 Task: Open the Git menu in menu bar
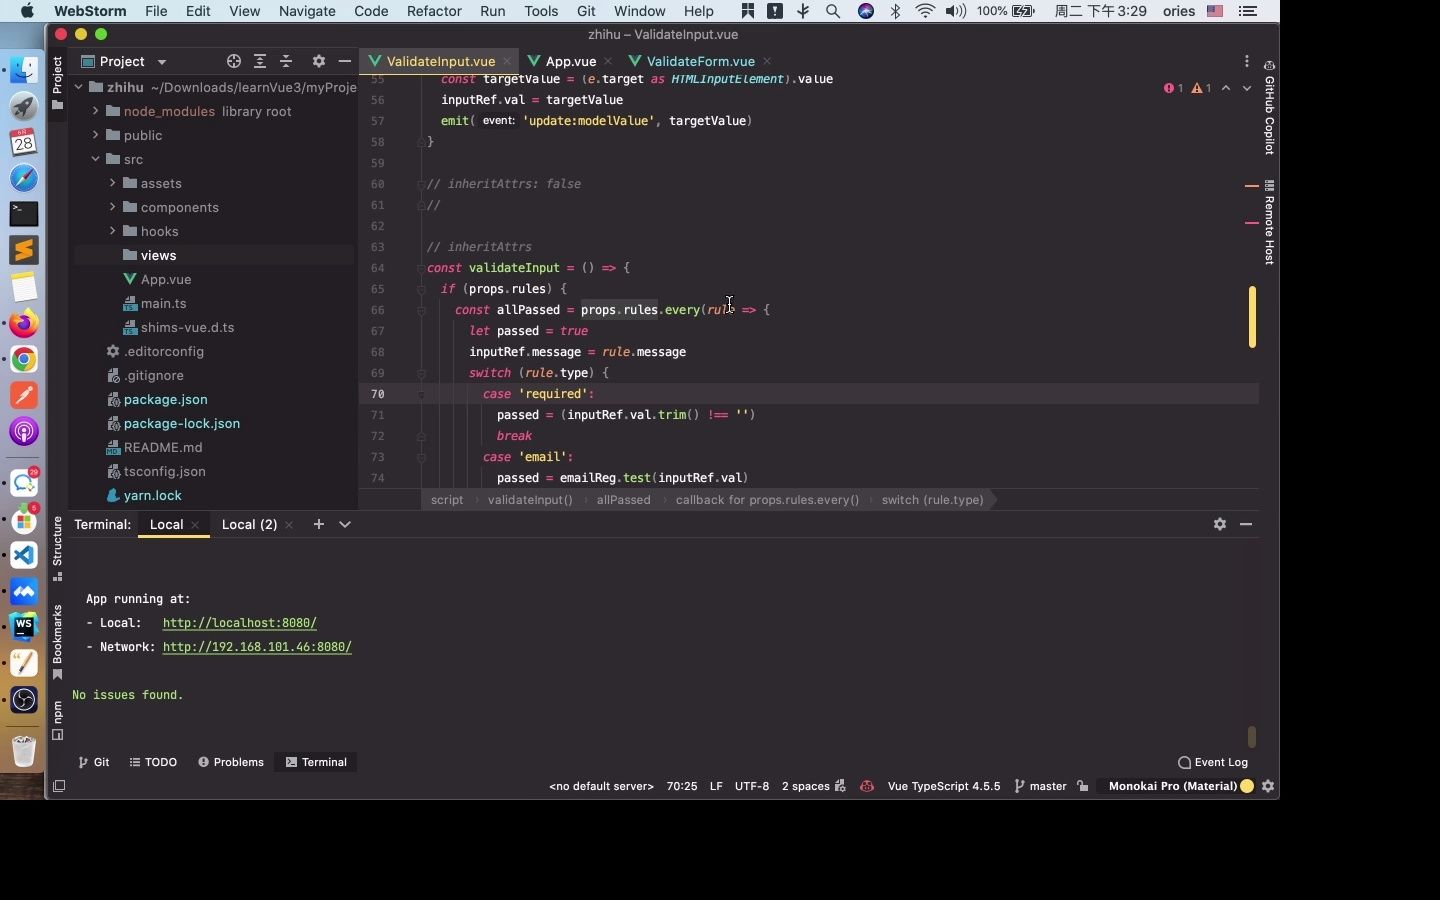click(x=586, y=11)
